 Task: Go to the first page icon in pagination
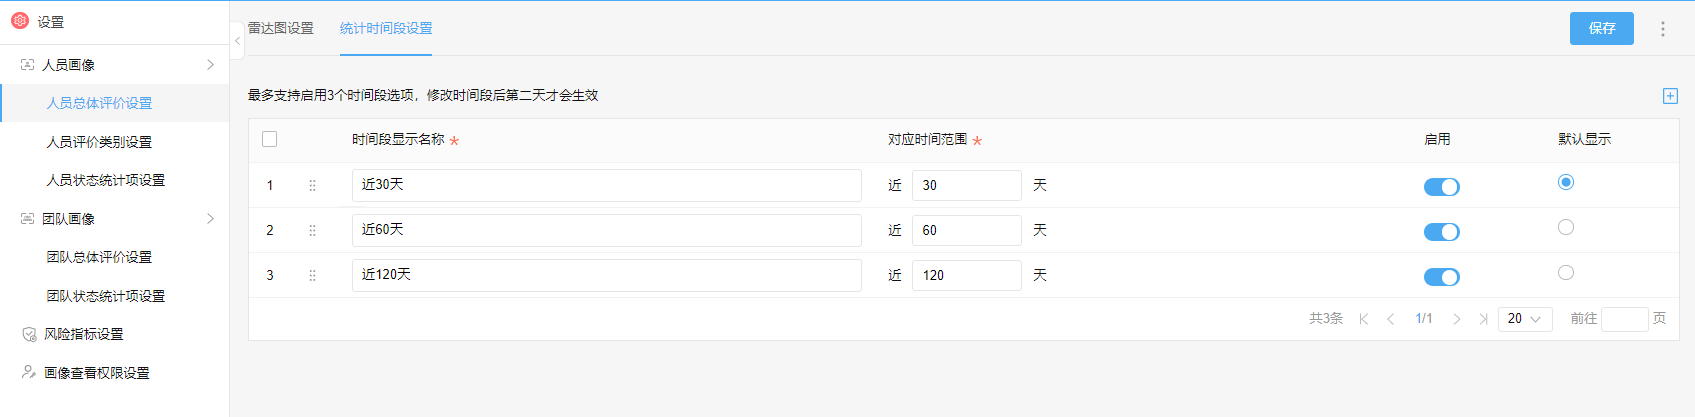click(1363, 319)
